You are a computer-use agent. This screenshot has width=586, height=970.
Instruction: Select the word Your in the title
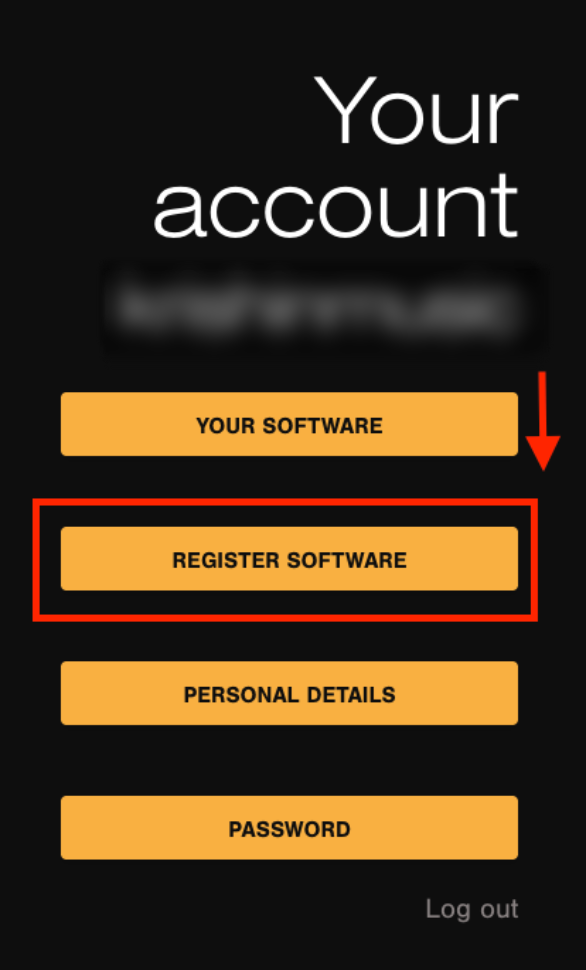[x=416, y=110]
